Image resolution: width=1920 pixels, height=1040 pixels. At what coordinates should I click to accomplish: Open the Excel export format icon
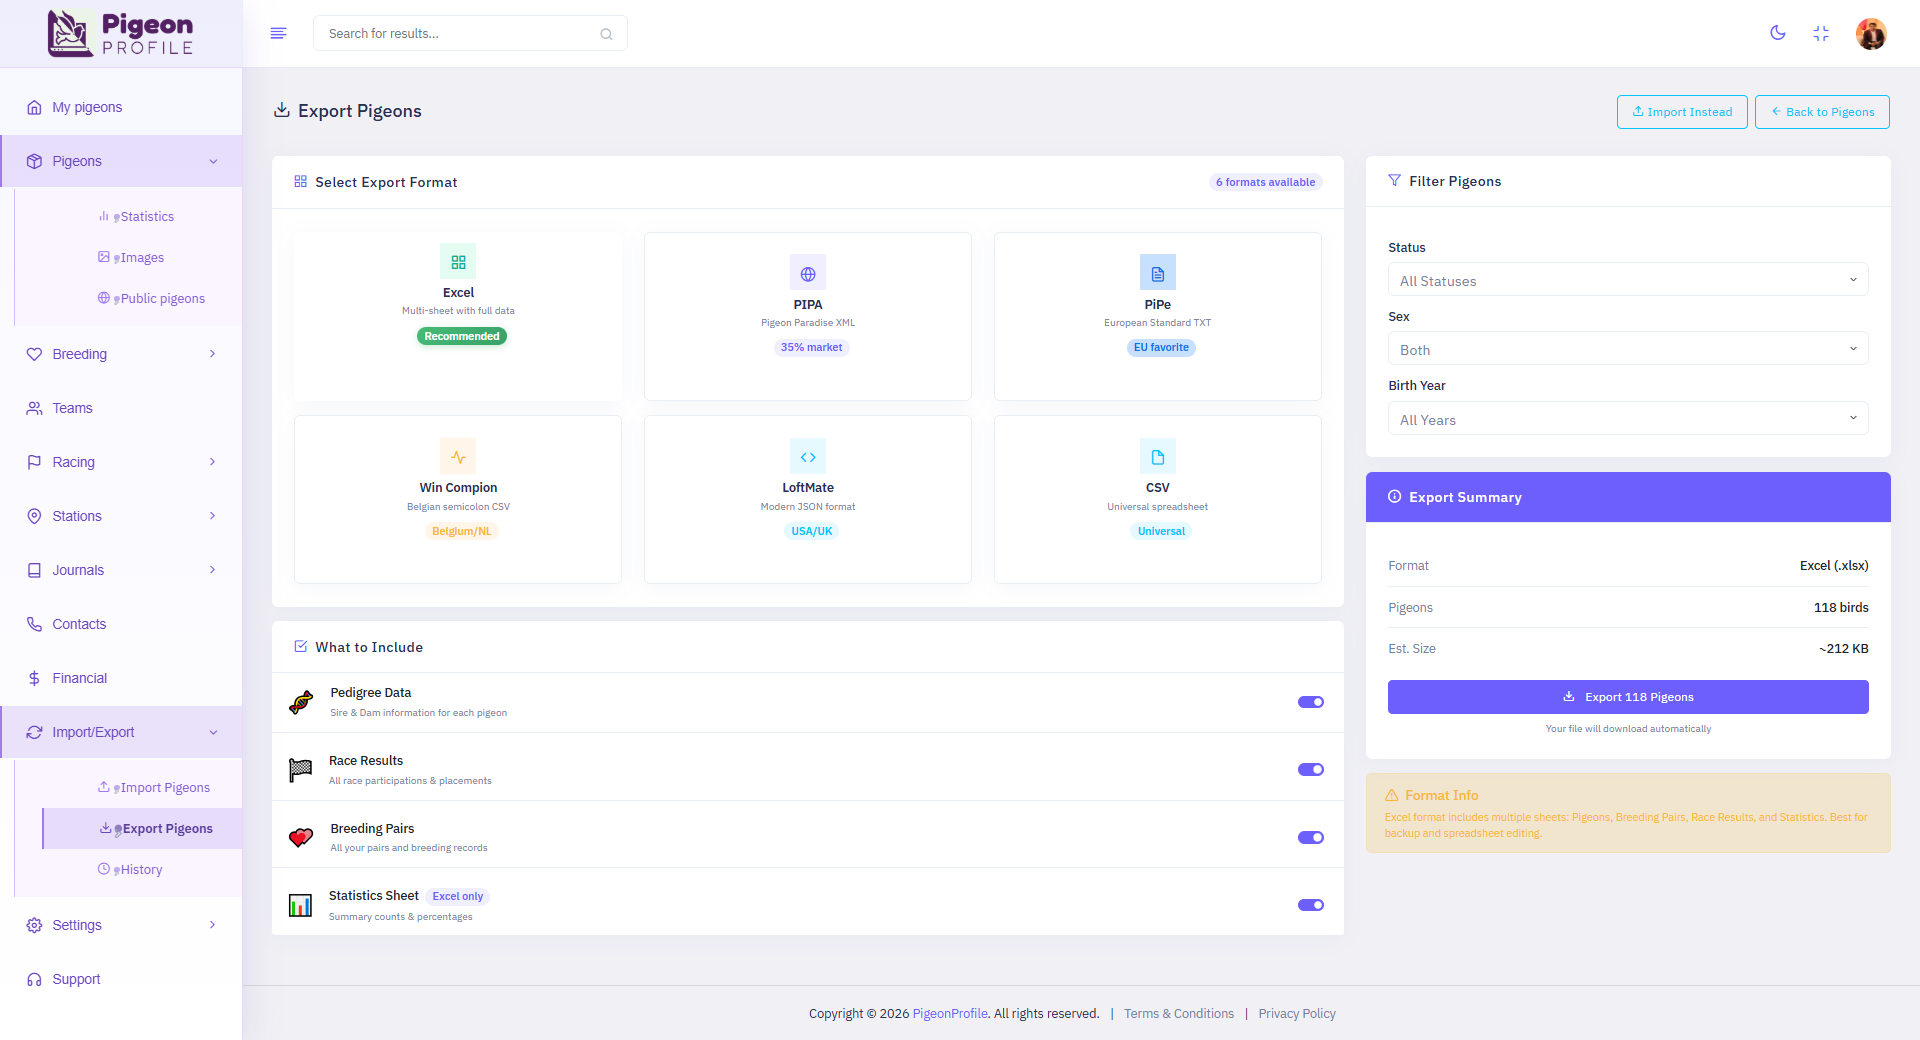tap(458, 262)
